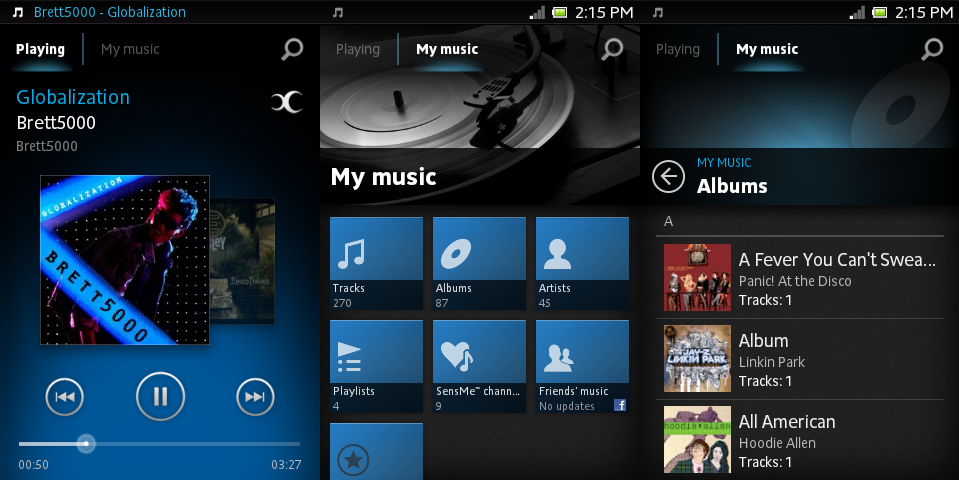
Task: Pause playback with the pause button
Action: [x=160, y=397]
